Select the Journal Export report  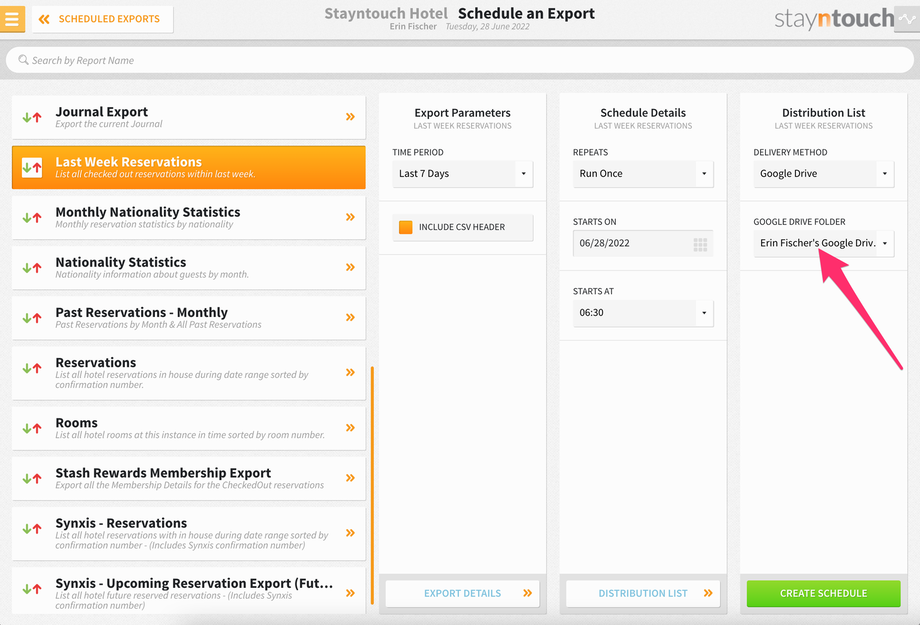pos(188,117)
